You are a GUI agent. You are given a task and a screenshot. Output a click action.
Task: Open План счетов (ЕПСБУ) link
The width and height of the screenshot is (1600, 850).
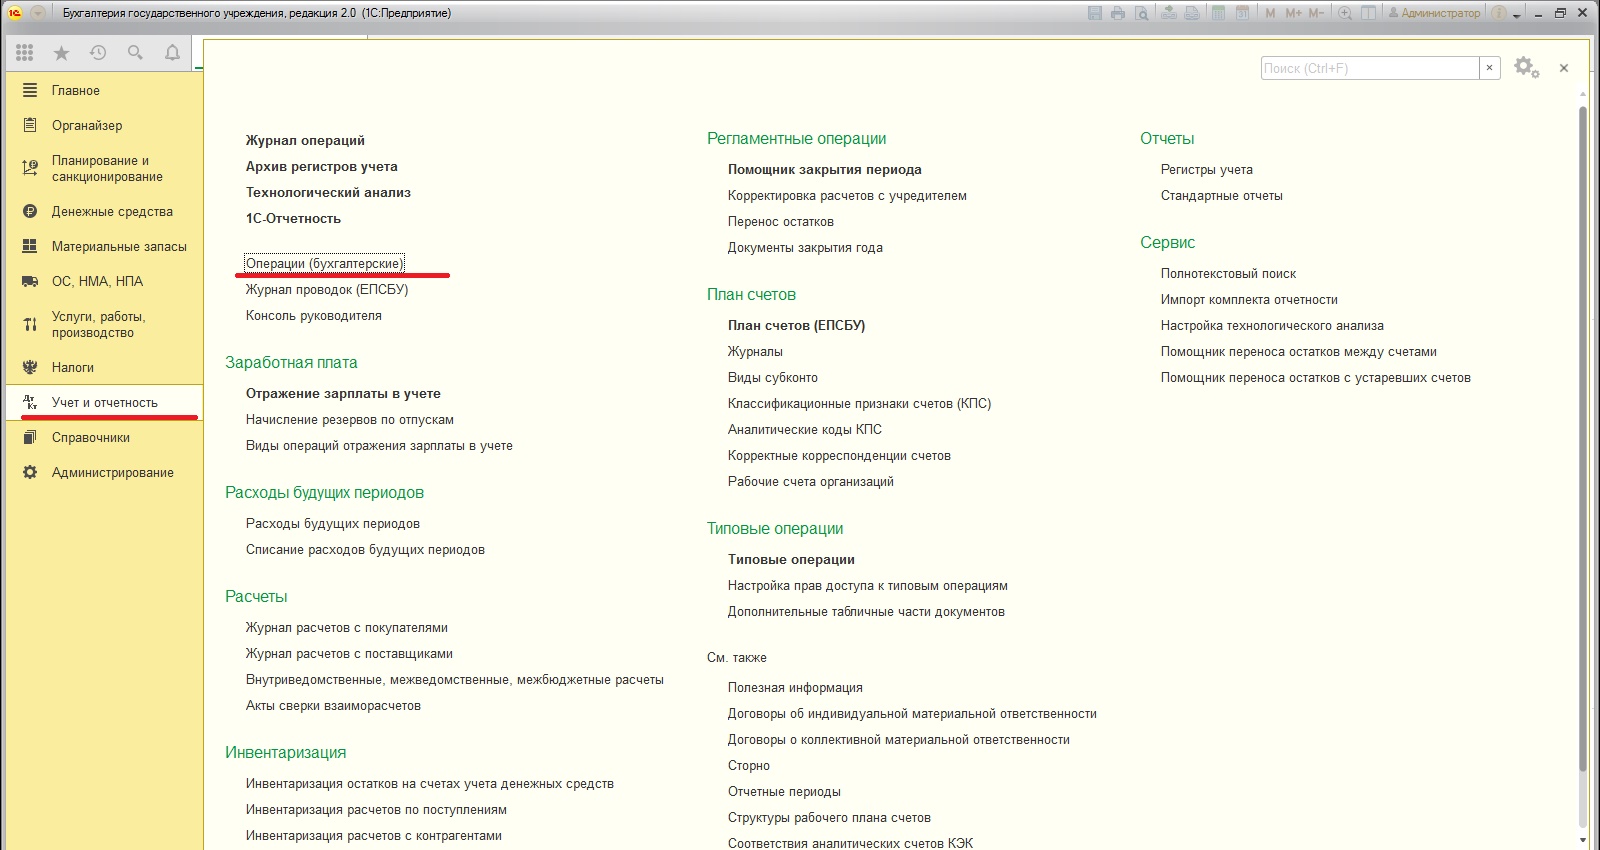[x=796, y=326]
